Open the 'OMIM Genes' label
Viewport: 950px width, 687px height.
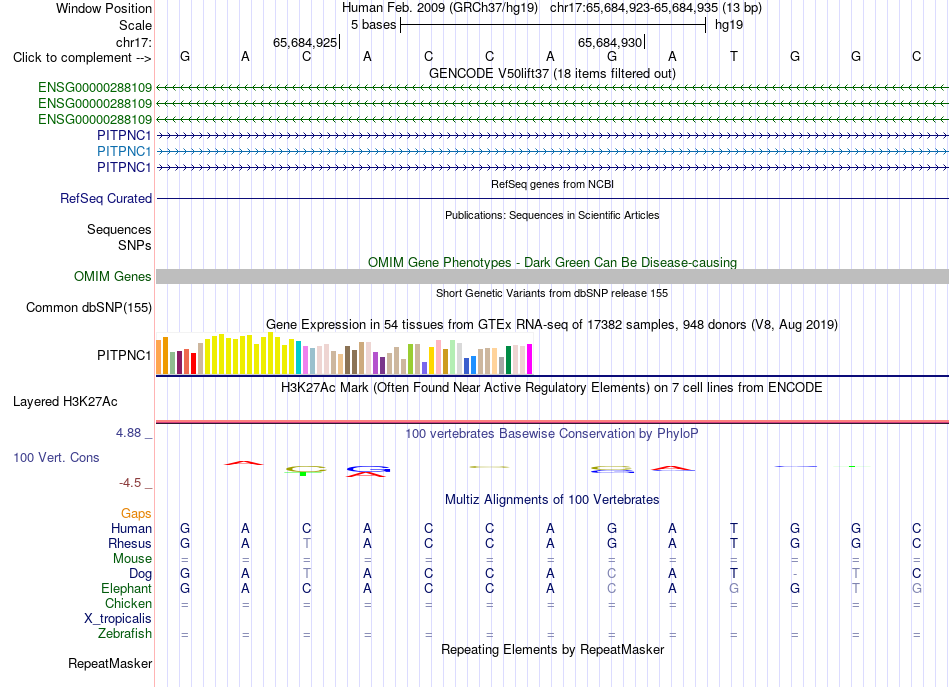click(x=112, y=276)
